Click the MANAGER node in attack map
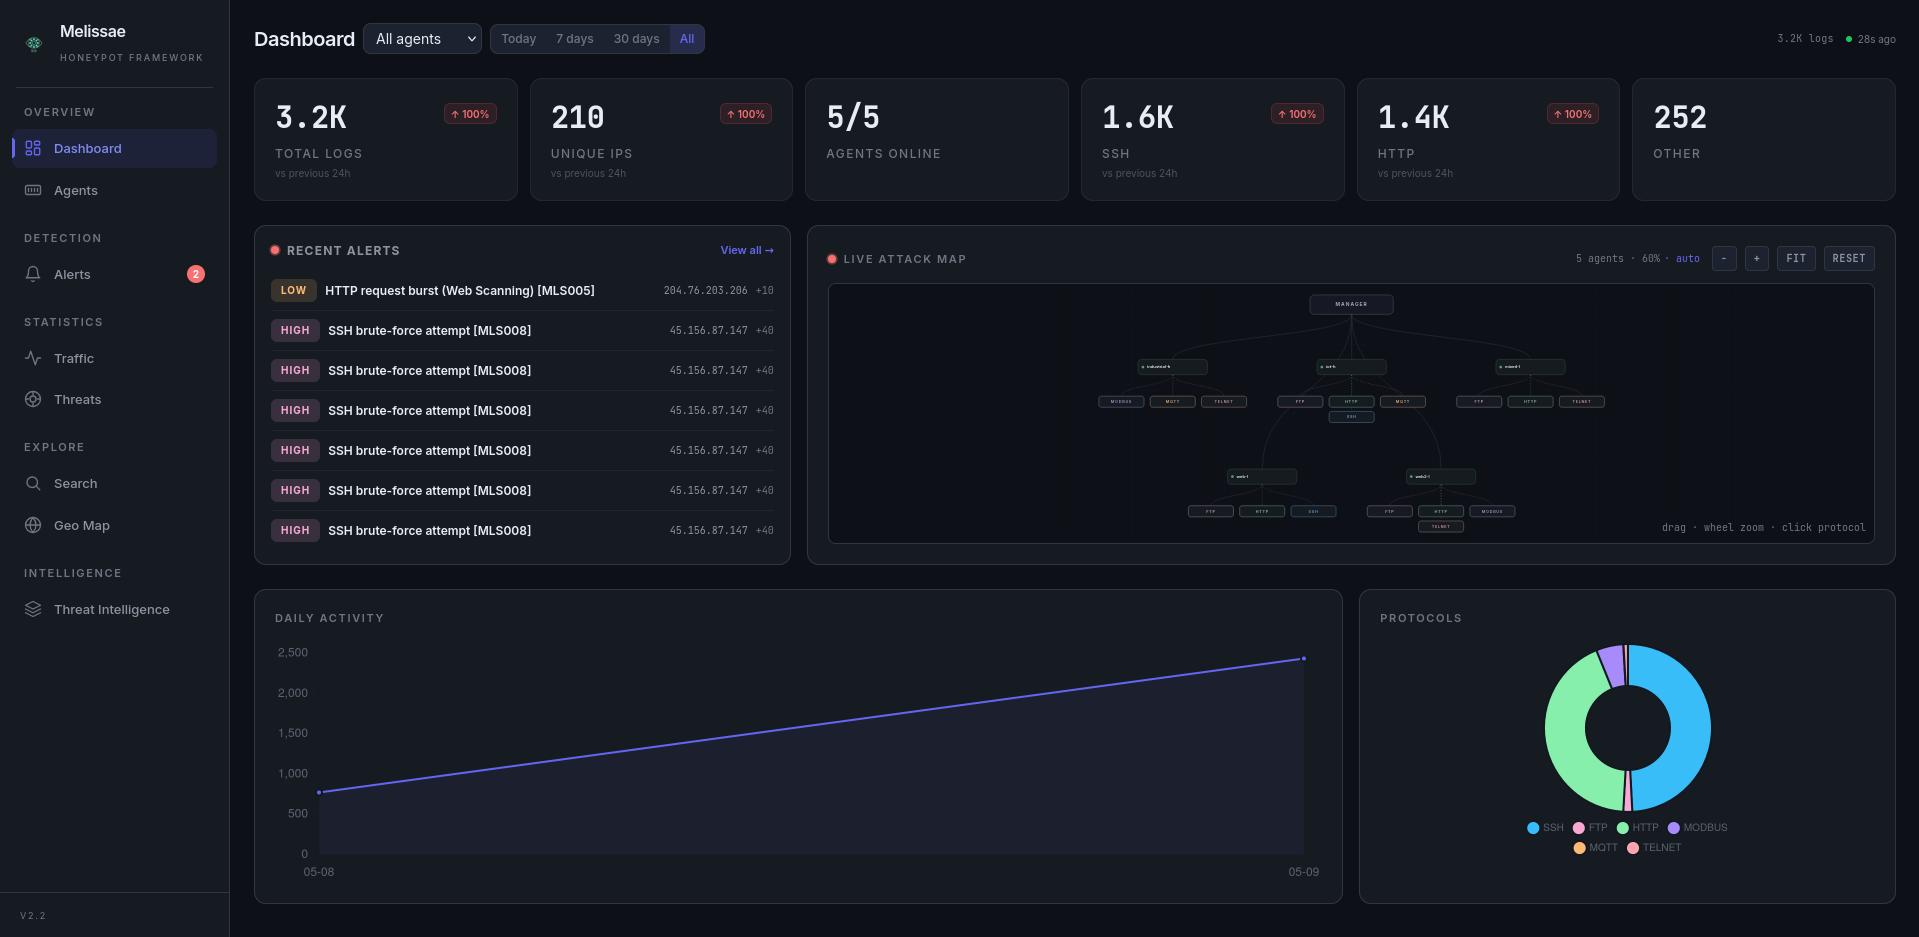This screenshot has height=937, width=1919. [x=1351, y=304]
